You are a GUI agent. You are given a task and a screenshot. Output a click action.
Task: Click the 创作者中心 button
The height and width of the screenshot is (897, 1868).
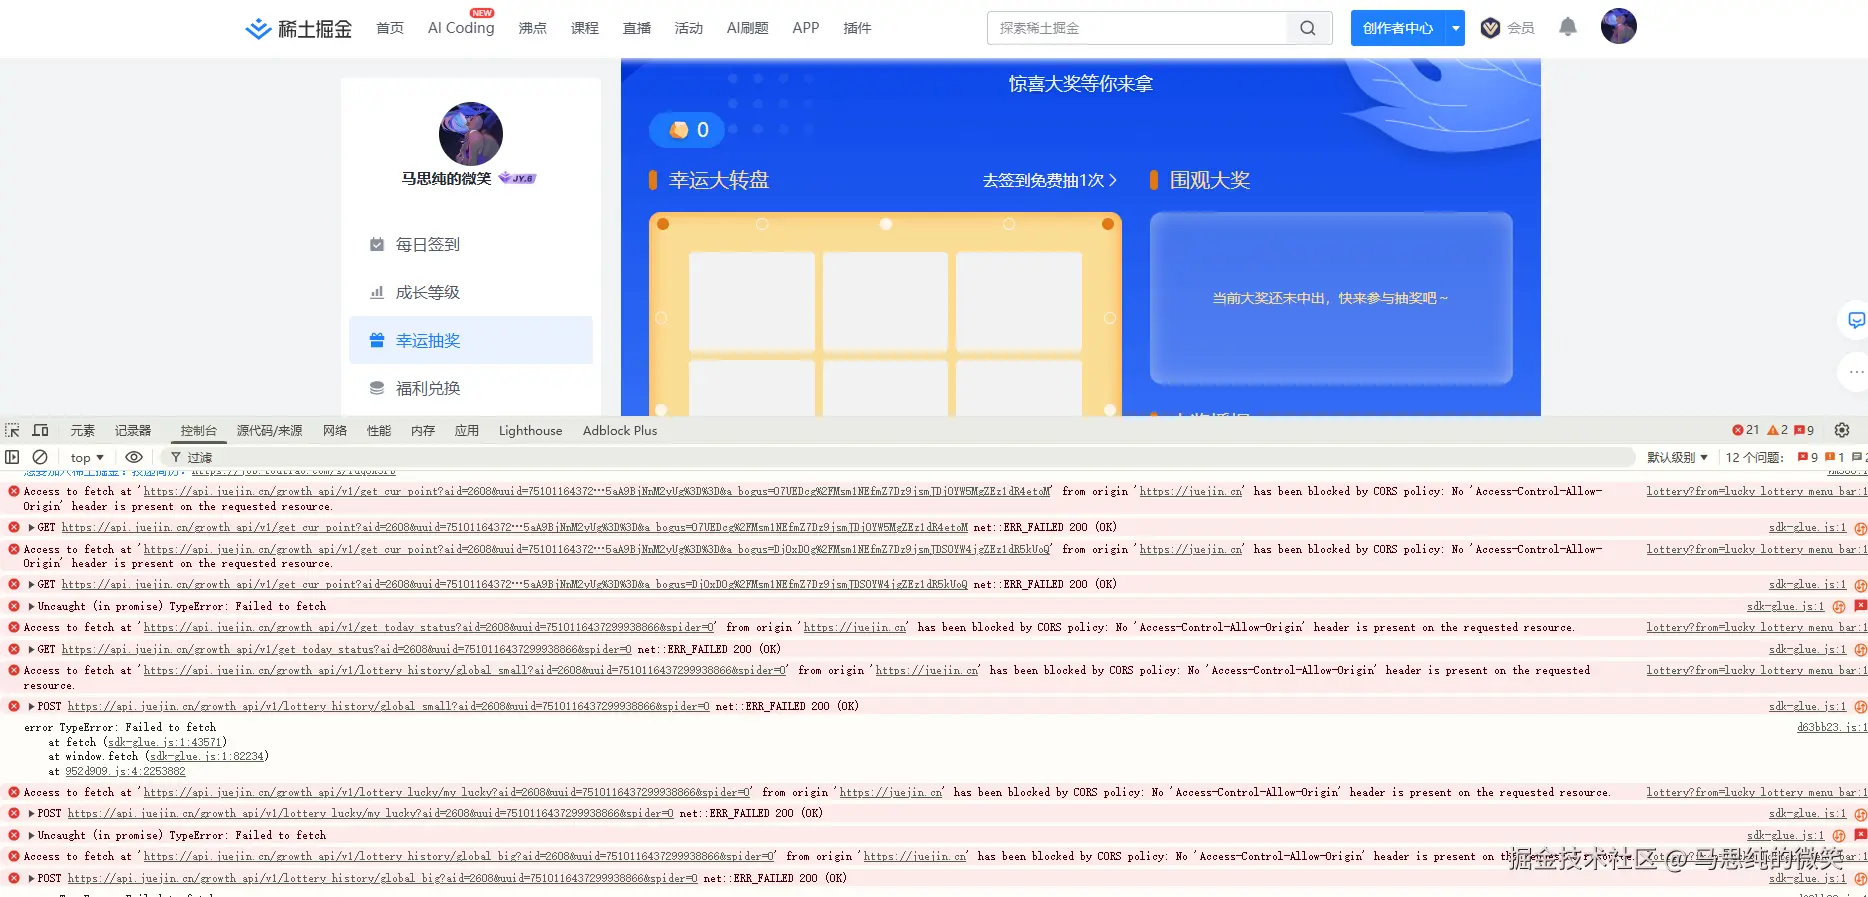pyautogui.click(x=1398, y=28)
